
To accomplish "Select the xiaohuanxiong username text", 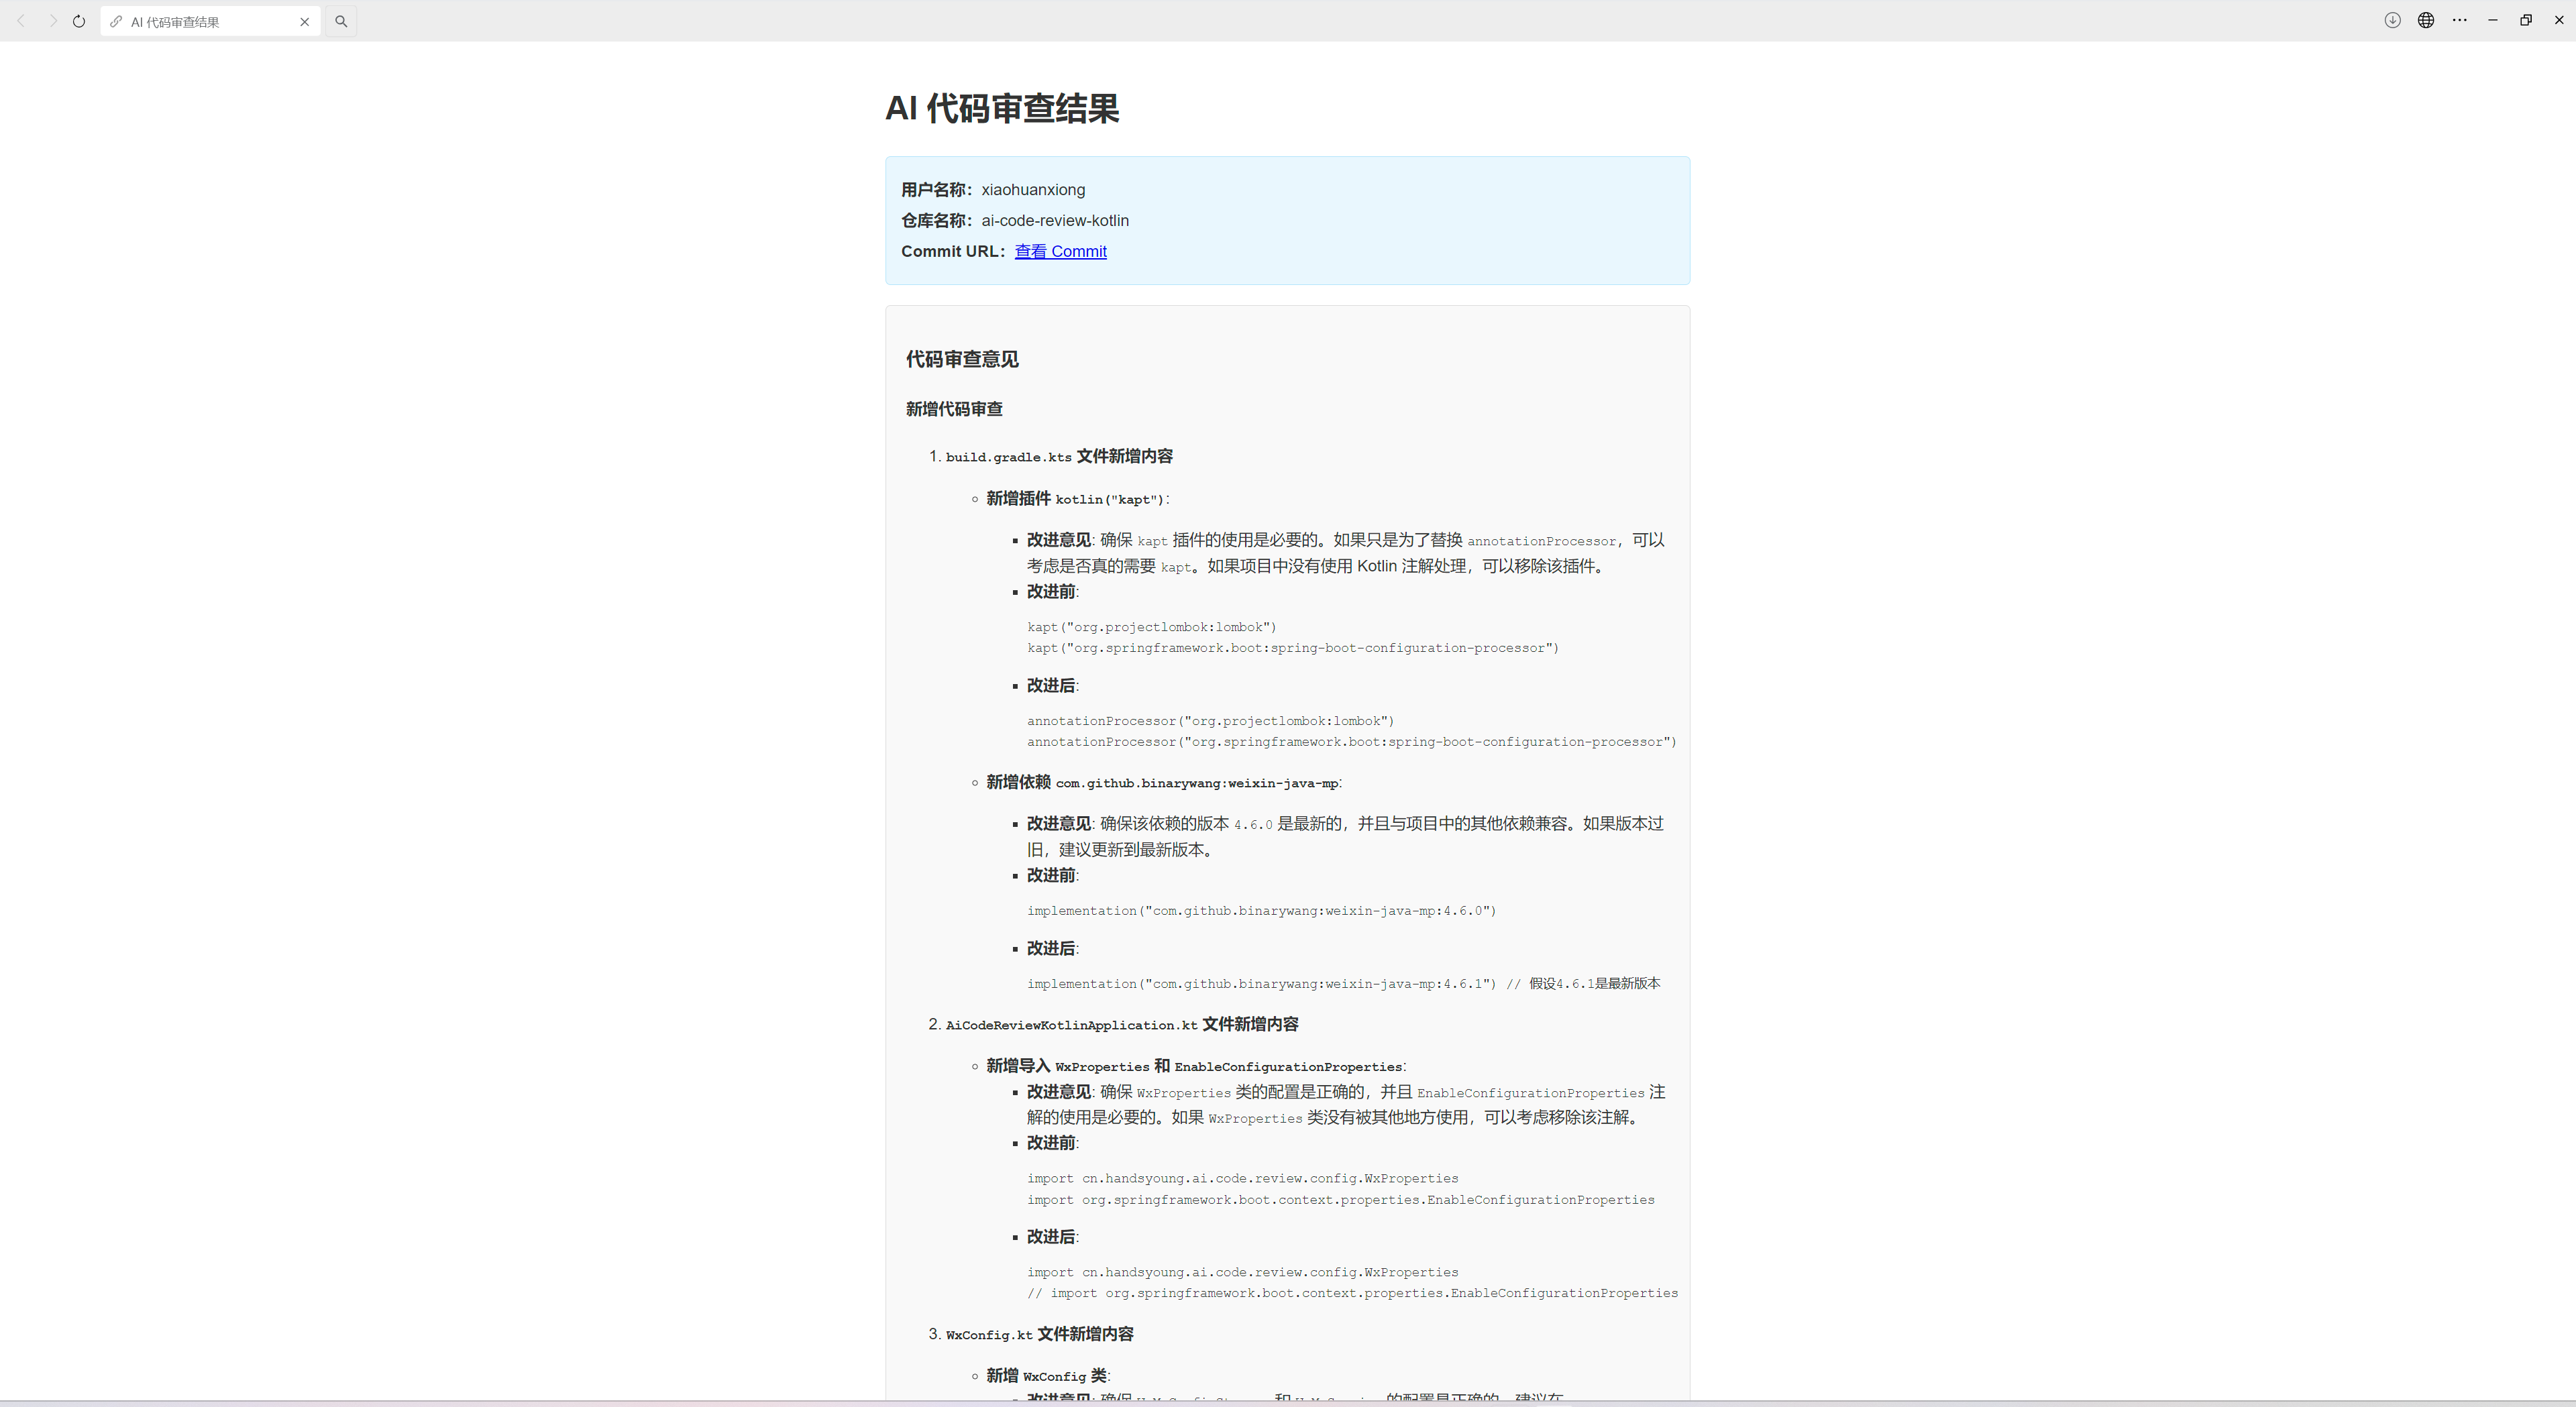I will point(1033,189).
